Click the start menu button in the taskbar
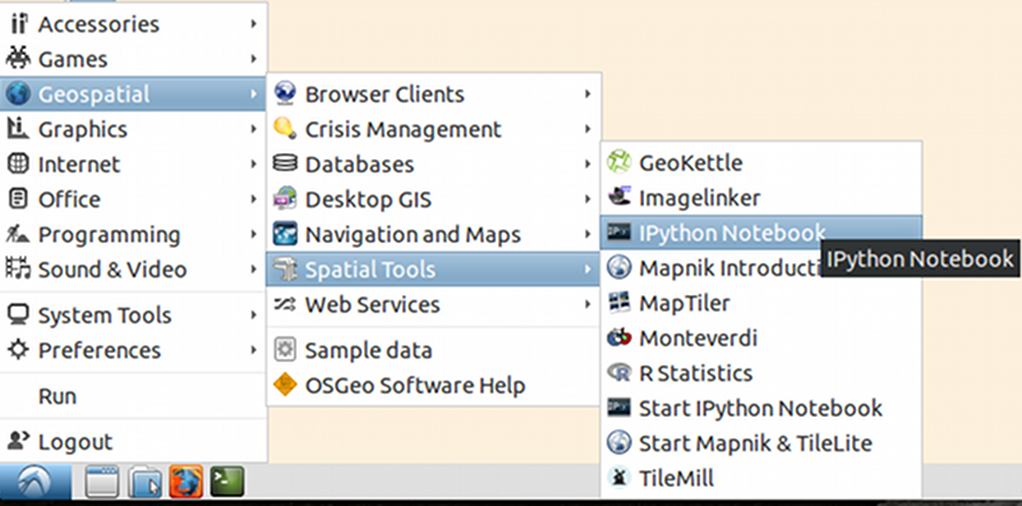1022x506 pixels. (35, 483)
